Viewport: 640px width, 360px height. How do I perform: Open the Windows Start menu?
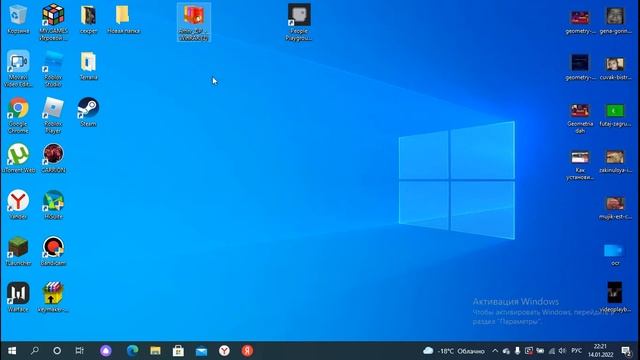[x=12, y=351]
